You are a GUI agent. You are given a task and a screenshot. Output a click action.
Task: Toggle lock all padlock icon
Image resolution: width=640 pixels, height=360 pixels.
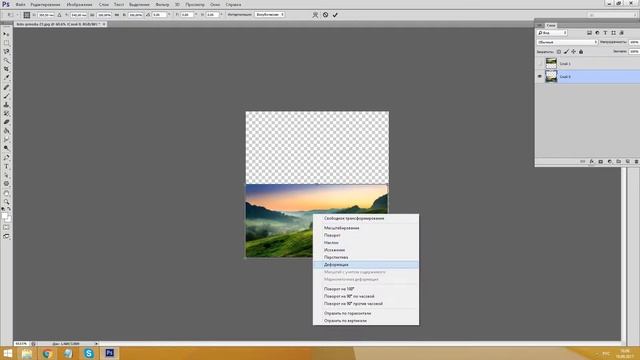pos(581,52)
